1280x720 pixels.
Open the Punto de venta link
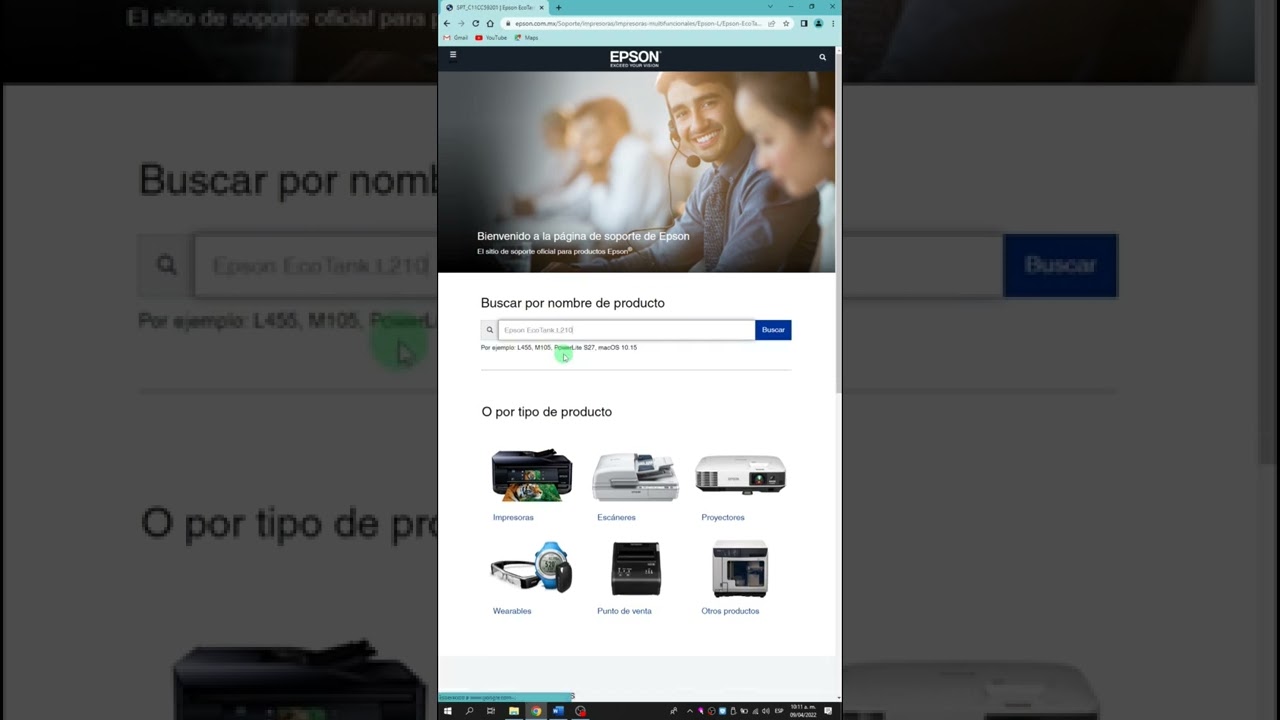coord(624,611)
